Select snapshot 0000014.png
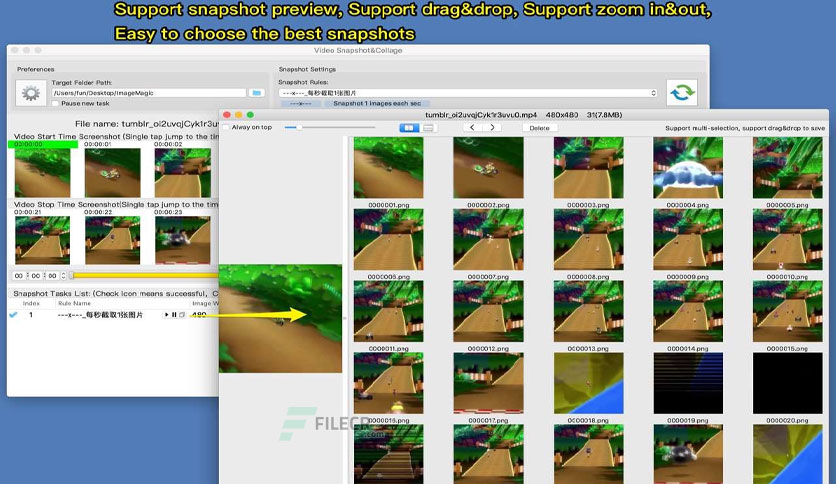Image resolution: width=836 pixels, height=484 pixels. pos(688,311)
